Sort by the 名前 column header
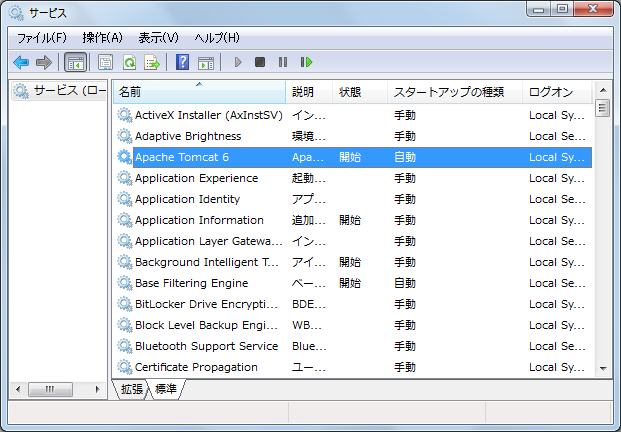 (x=200, y=92)
